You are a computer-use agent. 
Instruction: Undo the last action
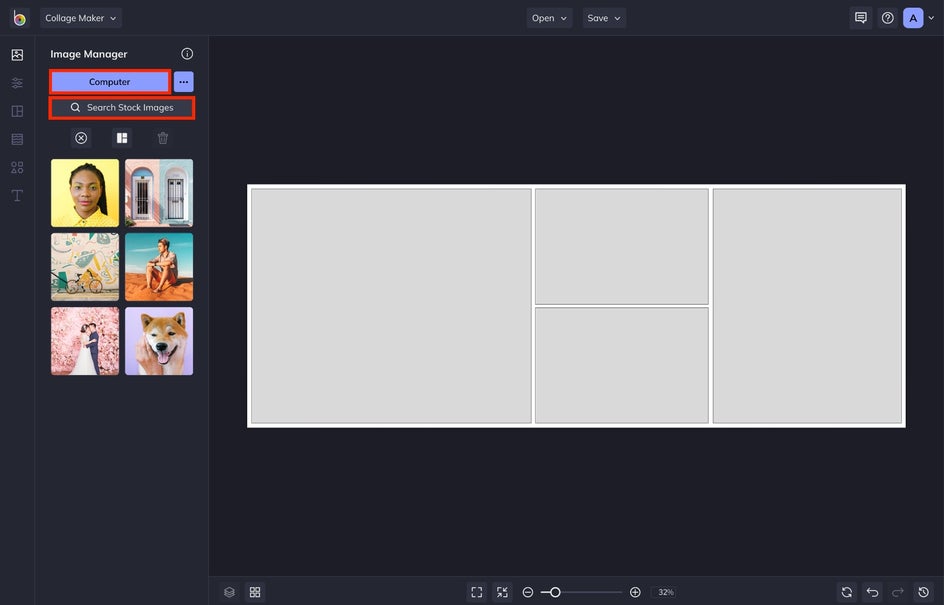(x=871, y=591)
